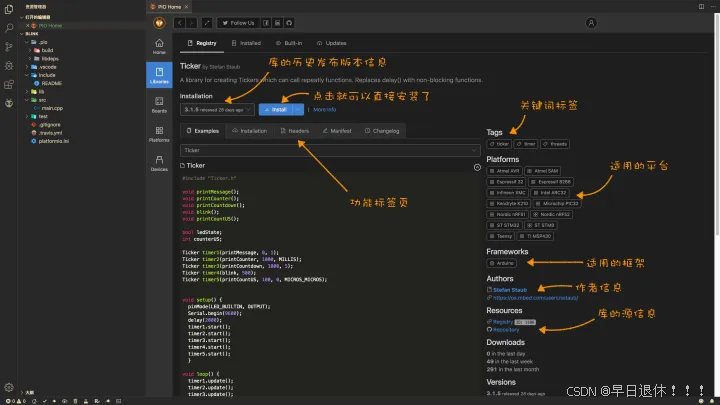Screen dimensions: 720x405
Task: Open the Ticker example selector dropdown
Action: pyautogui.click(x=330, y=150)
